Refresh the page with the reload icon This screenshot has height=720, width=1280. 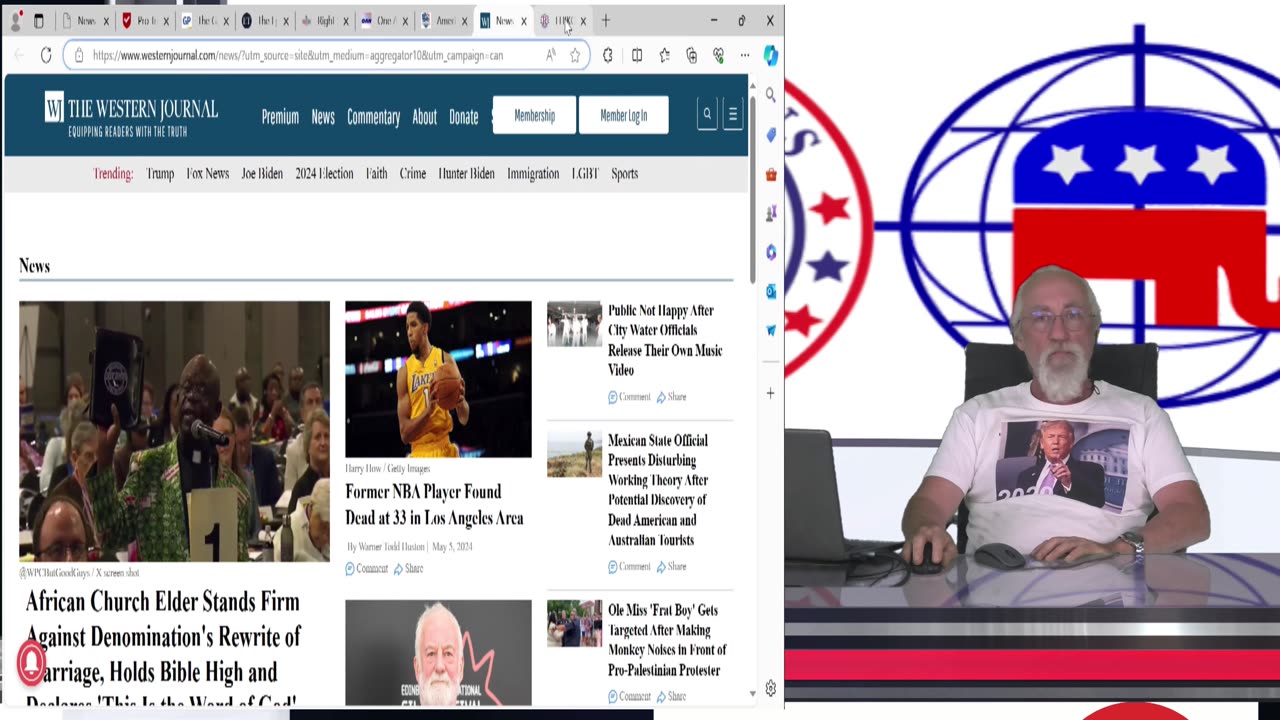46,55
